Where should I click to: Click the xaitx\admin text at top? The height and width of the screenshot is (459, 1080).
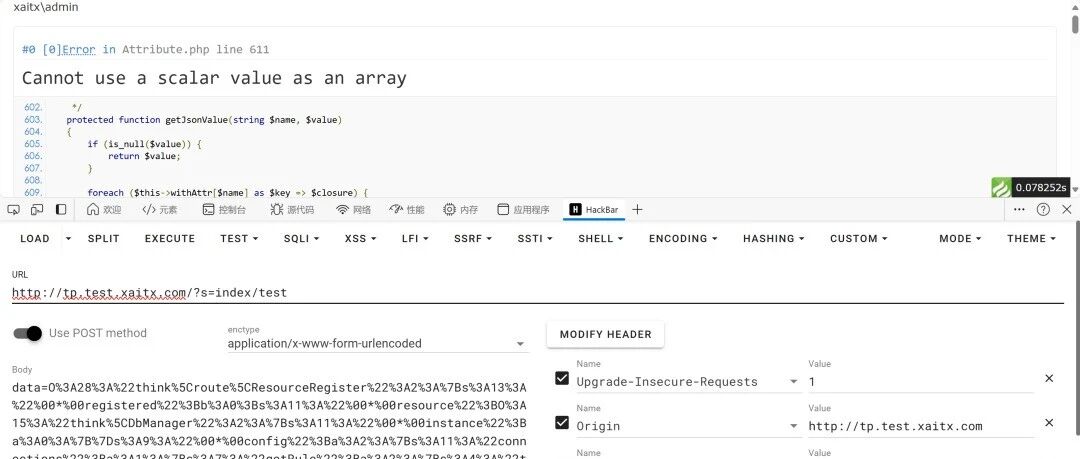pyautogui.click(x=46, y=7)
